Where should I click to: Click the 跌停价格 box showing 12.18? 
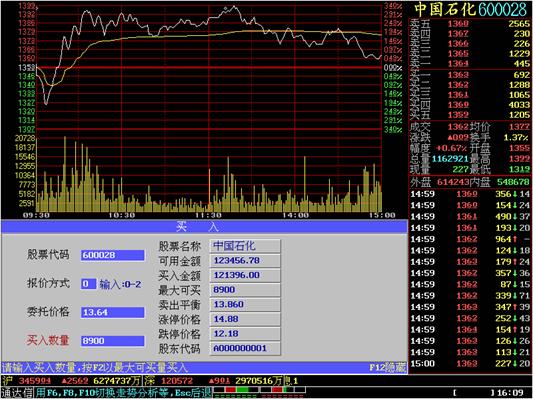pyautogui.click(x=245, y=334)
